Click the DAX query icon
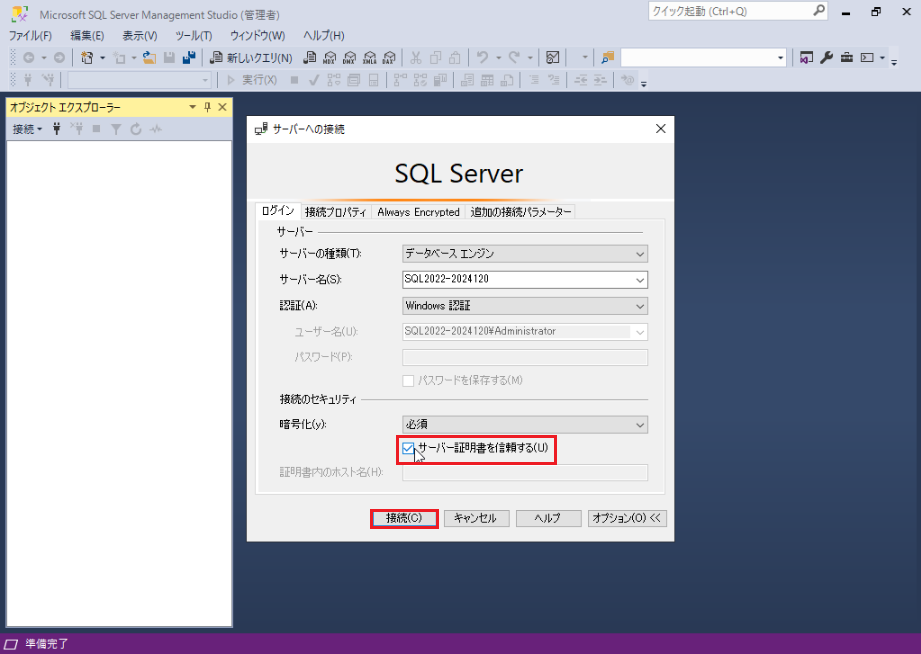The width and height of the screenshot is (921, 654). pyautogui.click(x=389, y=58)
